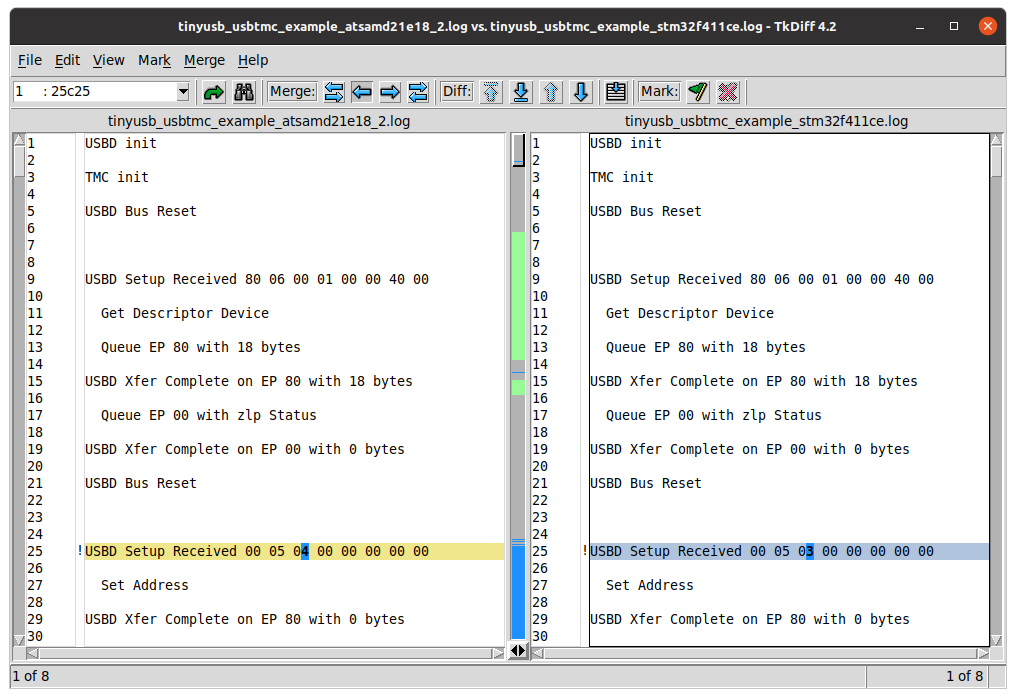
Task: Choose merge left single arrow icon
Action: pyautogui.click(x=362, y=92)
